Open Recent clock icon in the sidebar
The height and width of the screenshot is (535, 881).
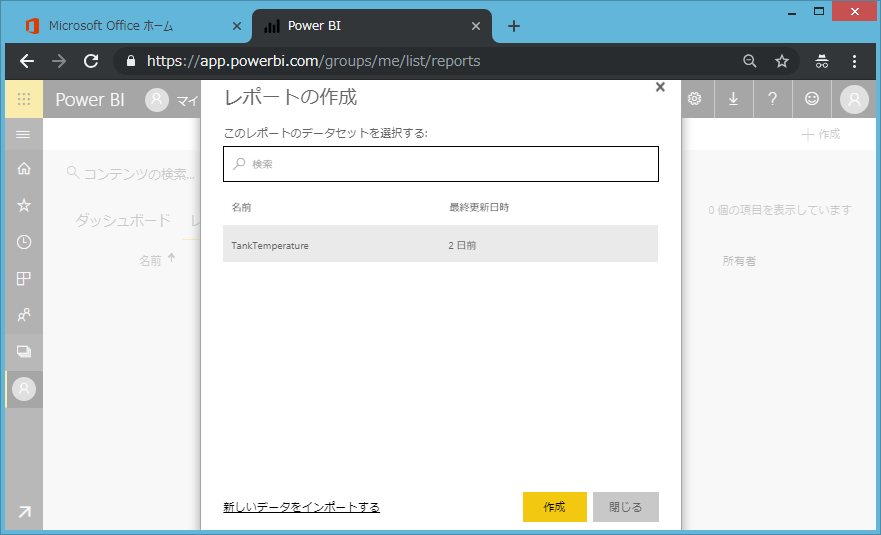pos(24,242)
